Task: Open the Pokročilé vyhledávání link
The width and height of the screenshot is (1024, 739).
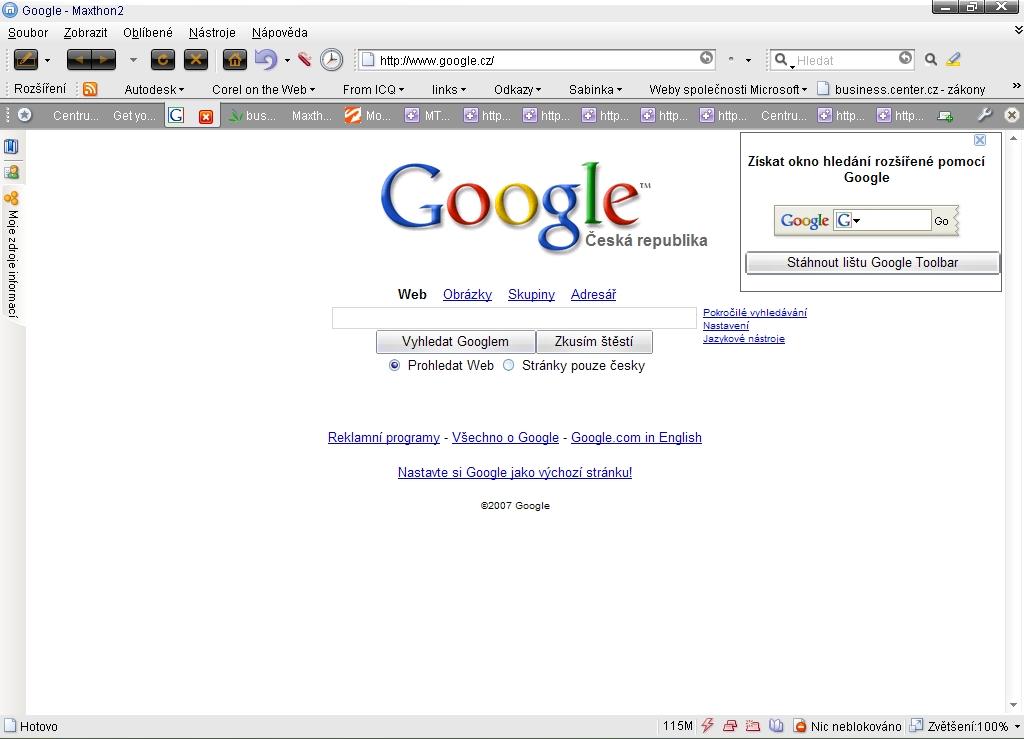Action: tap(755, 313)
